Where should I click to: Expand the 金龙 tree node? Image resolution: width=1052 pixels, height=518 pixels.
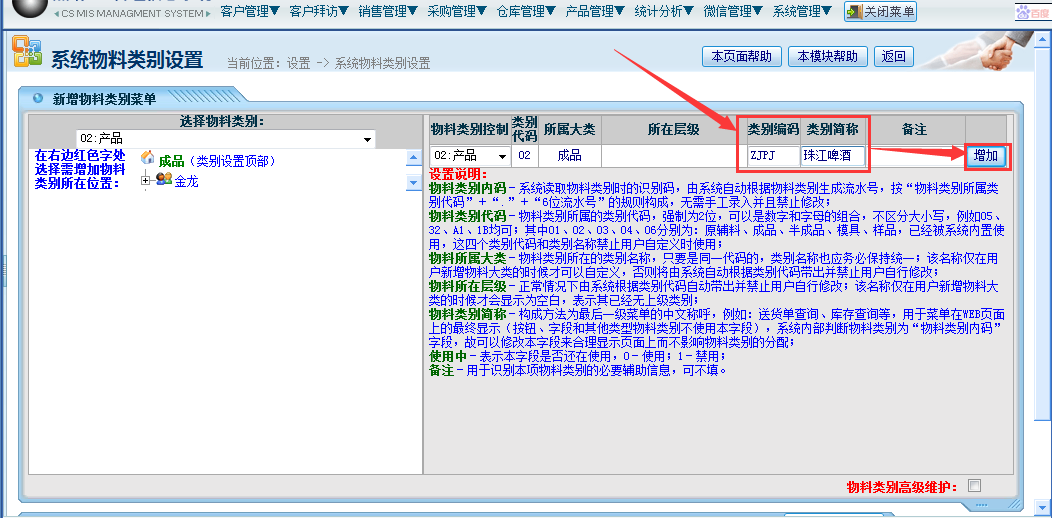pyautogui.click(x=146, y=180)
